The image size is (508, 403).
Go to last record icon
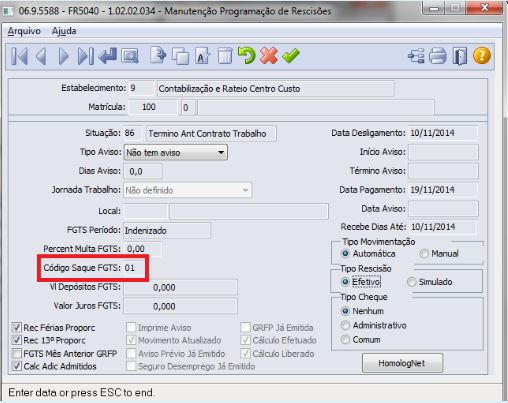pyautogui.click(x=85, y=56)
